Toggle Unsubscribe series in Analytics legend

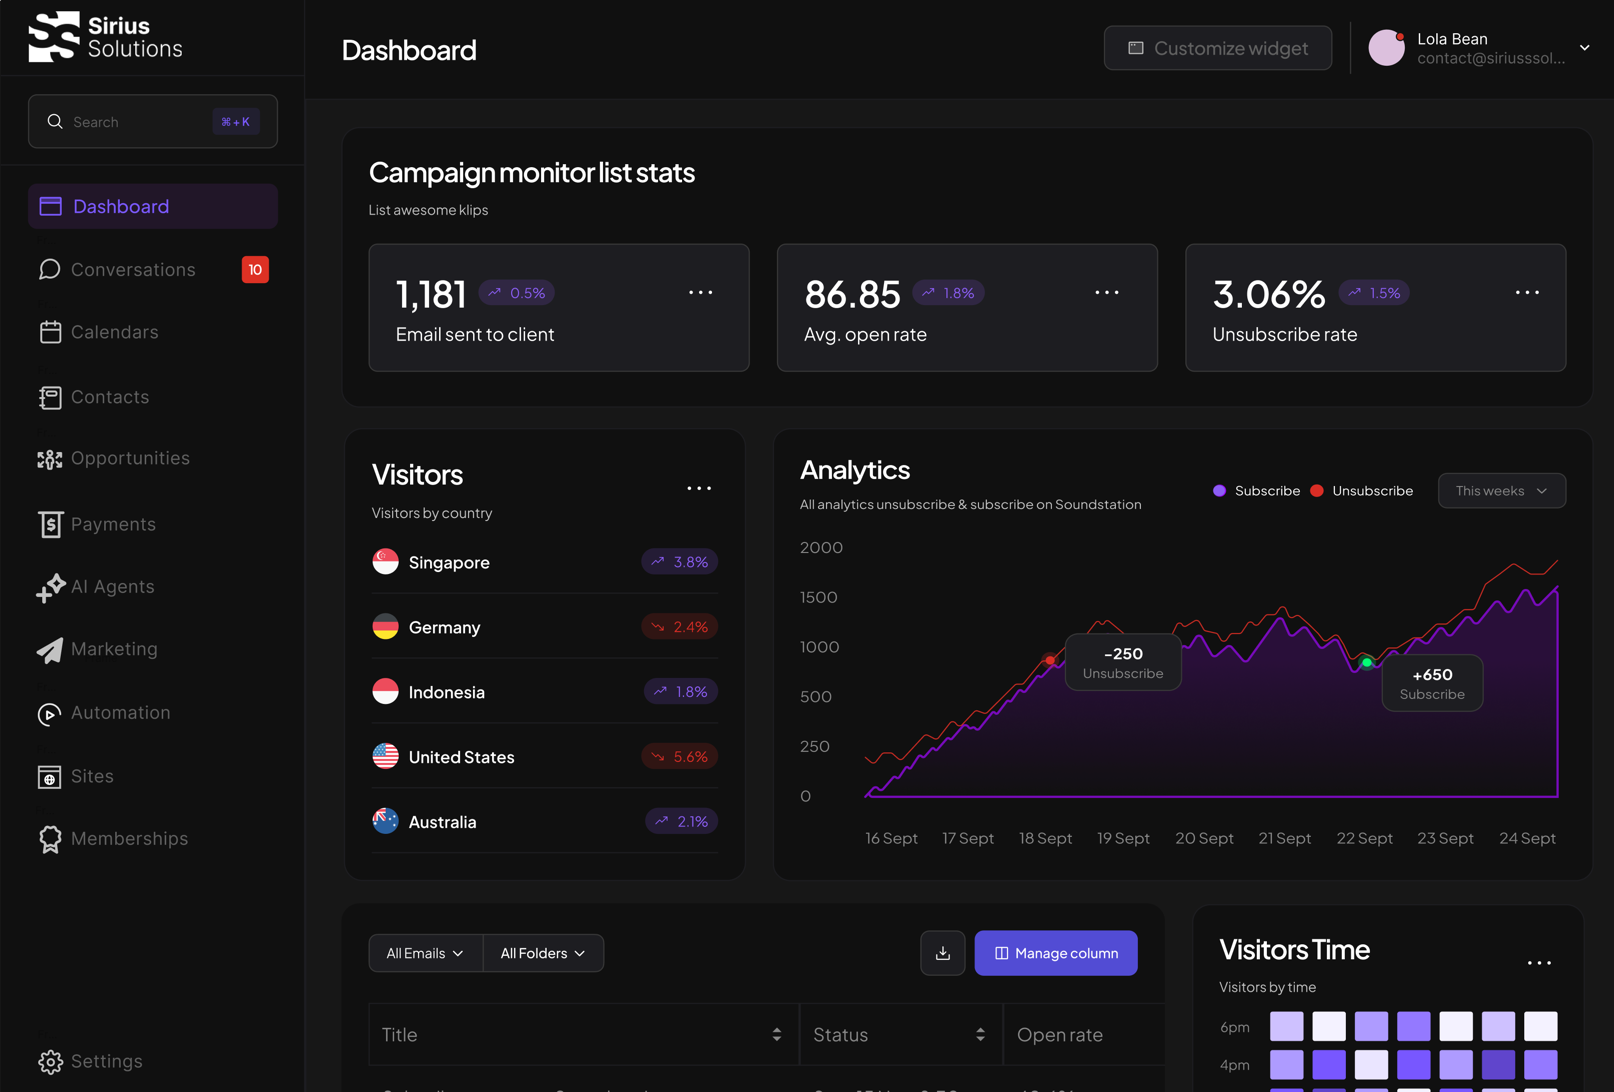(x=1361, y=491)
